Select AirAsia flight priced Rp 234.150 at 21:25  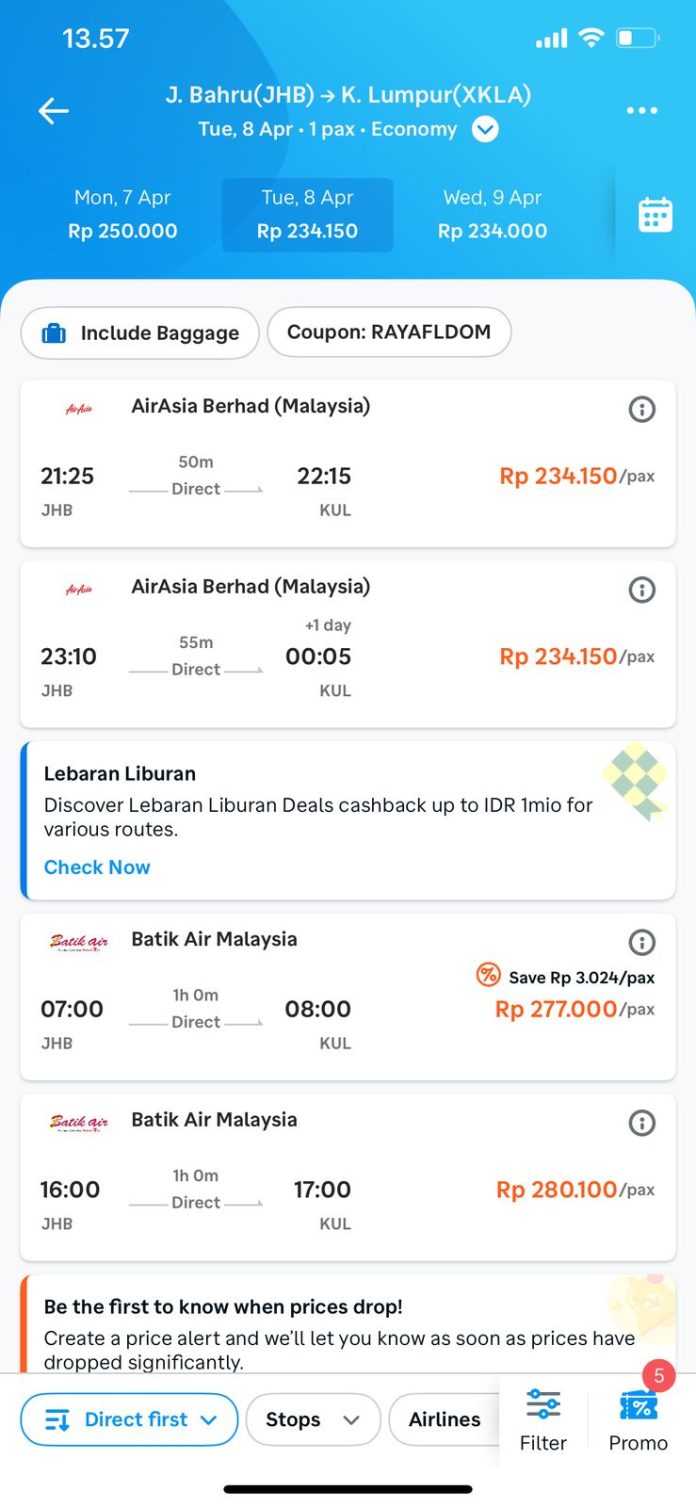347,476
